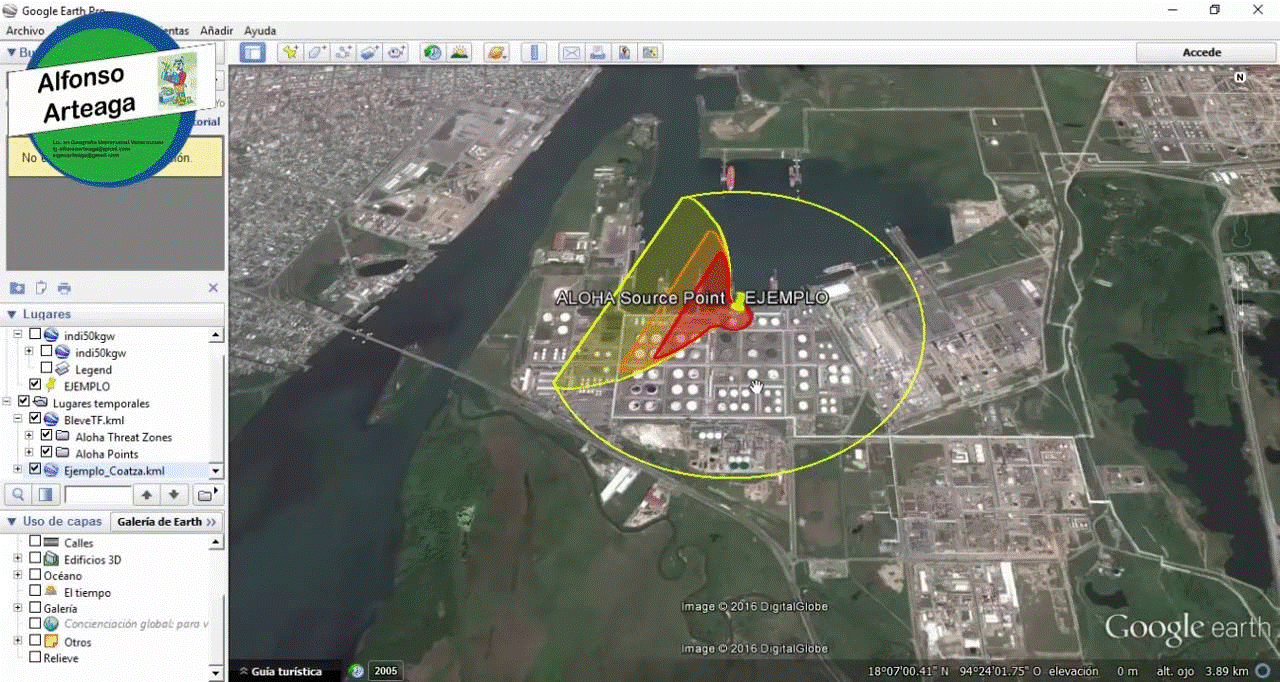Open Galería de Earth
This screenshot has height=682, width=1280.
pos(165,521)
